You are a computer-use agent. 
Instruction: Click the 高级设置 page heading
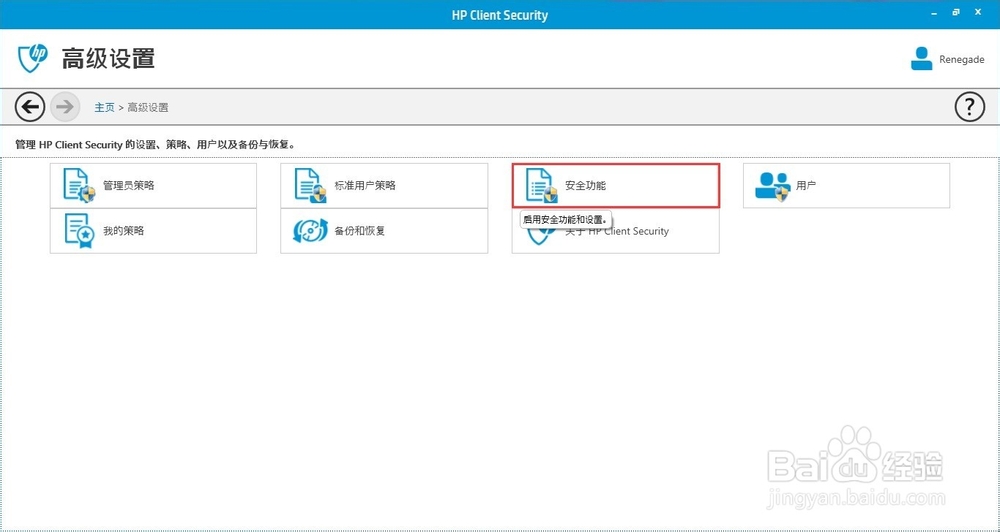coord(108,59)
